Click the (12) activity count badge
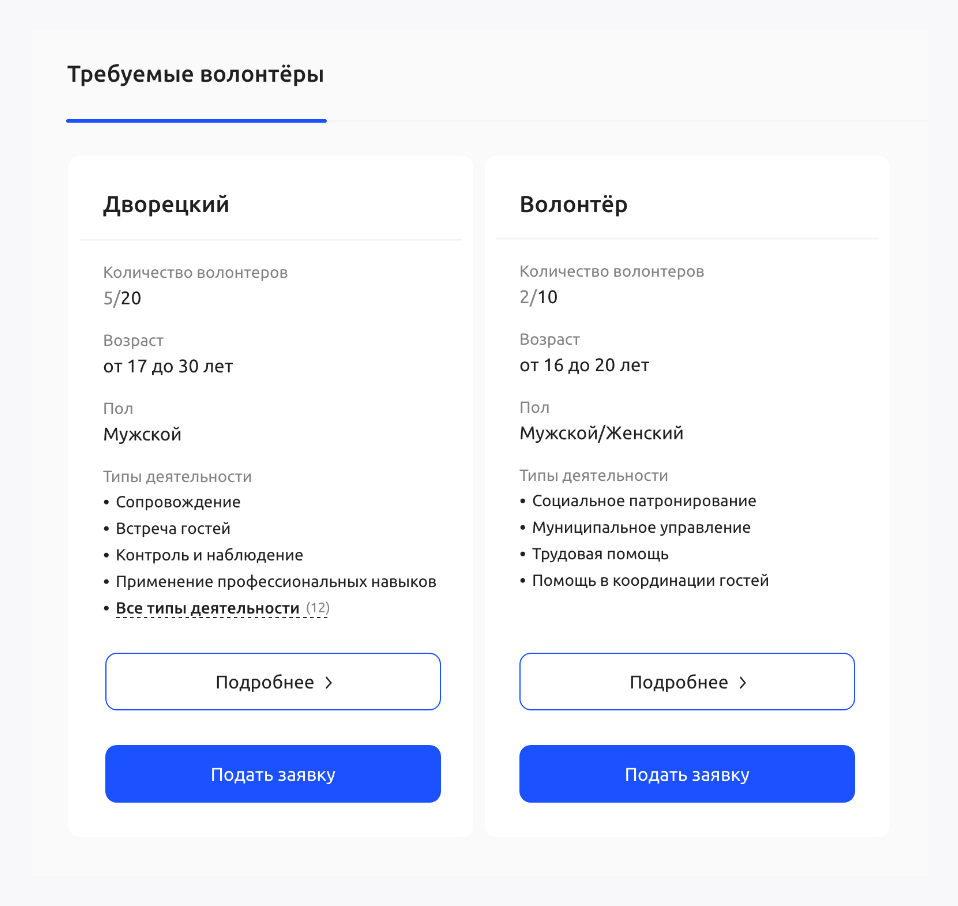 pyautogui.click(x=317, y=608)
